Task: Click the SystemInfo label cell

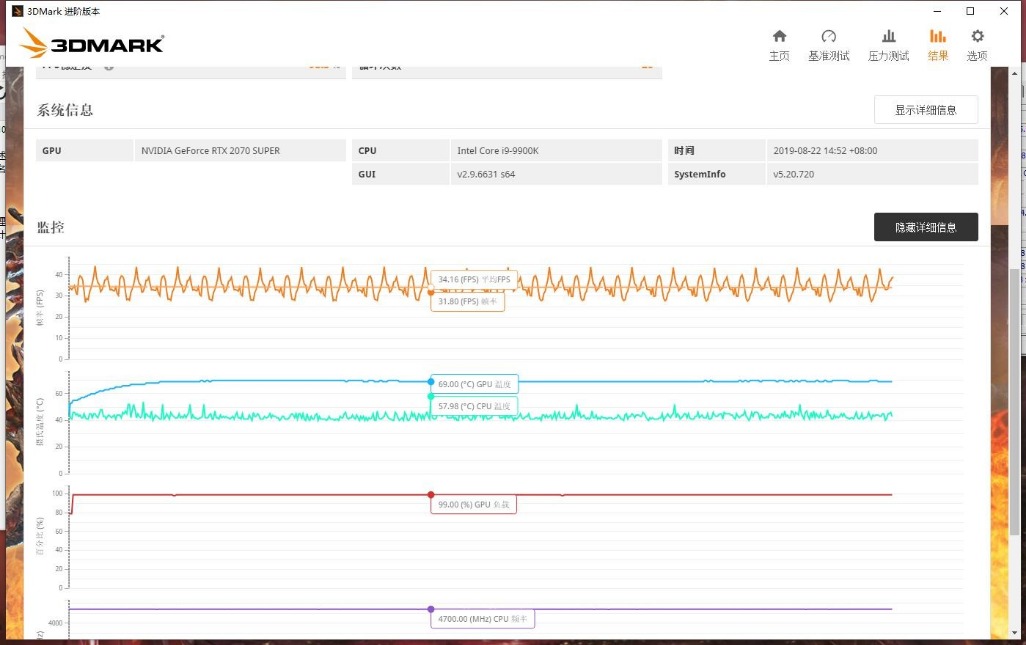Action: (716, 174)
